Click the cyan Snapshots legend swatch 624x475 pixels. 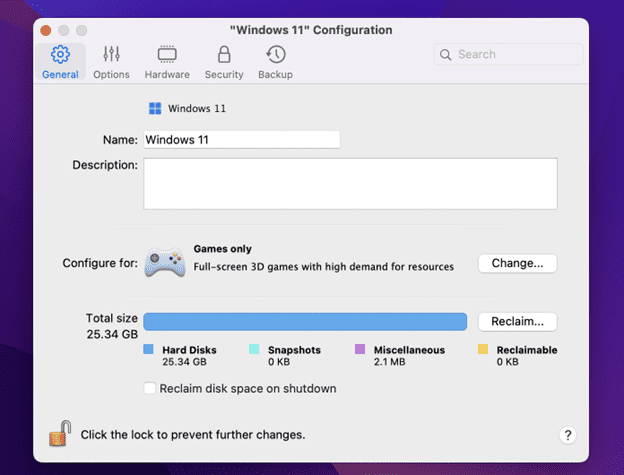(x=253, y=350)
